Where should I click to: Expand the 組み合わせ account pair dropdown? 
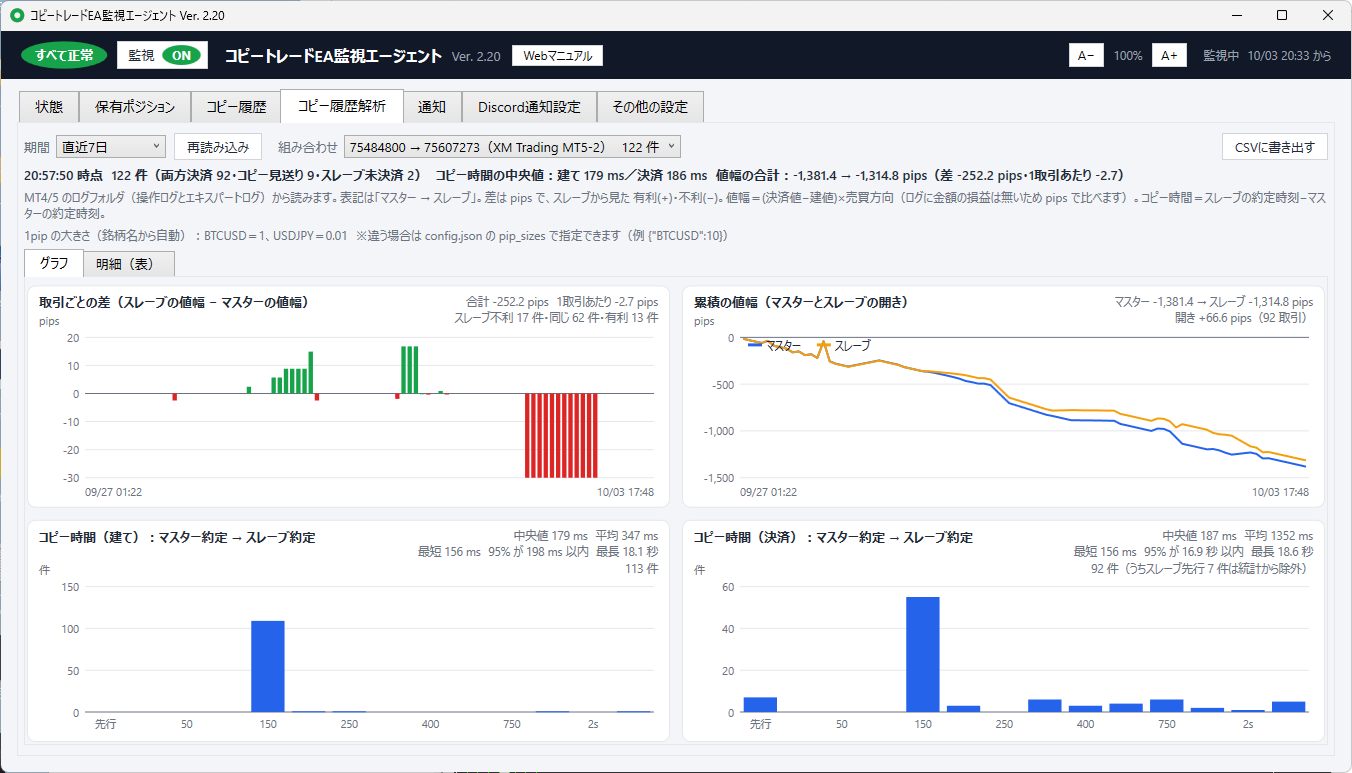pyautogui.click(x=512, y=147)
